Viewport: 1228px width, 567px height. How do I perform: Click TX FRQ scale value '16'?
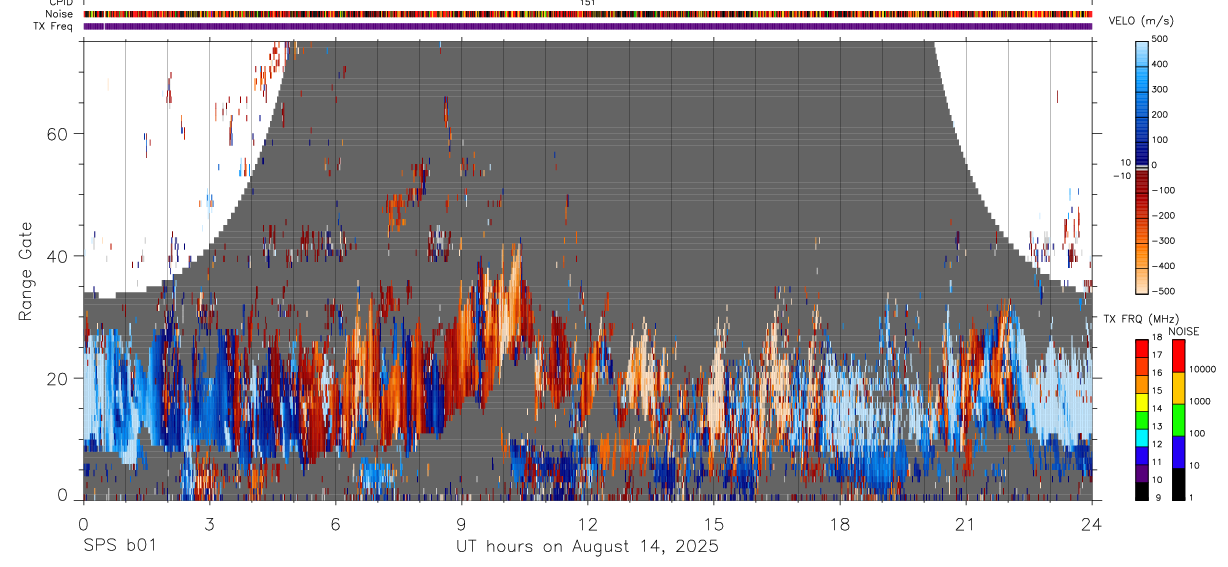point(1157,372)
